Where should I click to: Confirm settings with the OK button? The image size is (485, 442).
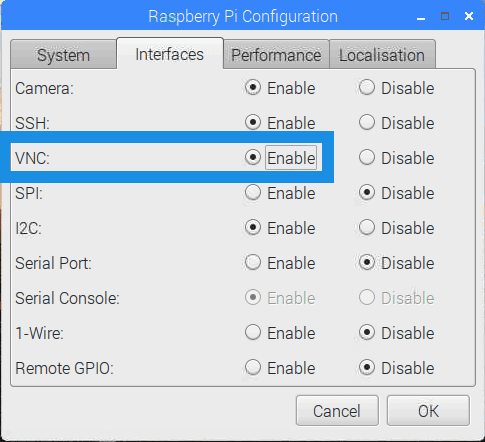[428, 411]
